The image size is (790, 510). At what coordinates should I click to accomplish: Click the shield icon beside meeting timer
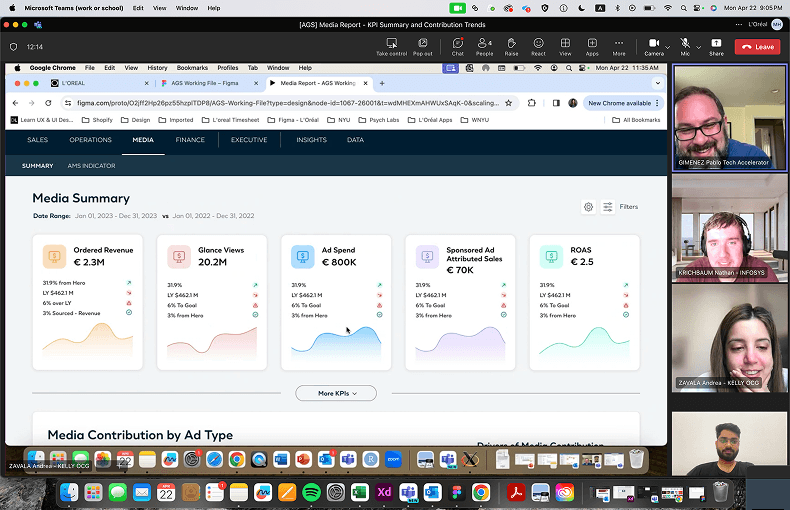tap(14, 47)
